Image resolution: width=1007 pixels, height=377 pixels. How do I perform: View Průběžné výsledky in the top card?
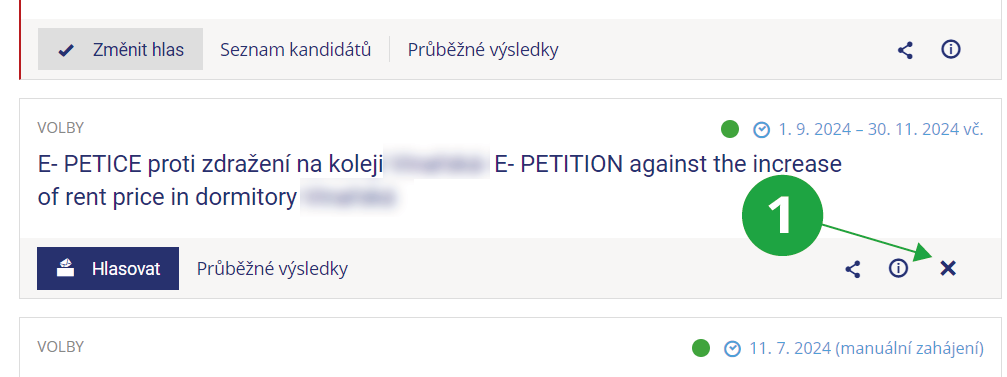(483, 49)
